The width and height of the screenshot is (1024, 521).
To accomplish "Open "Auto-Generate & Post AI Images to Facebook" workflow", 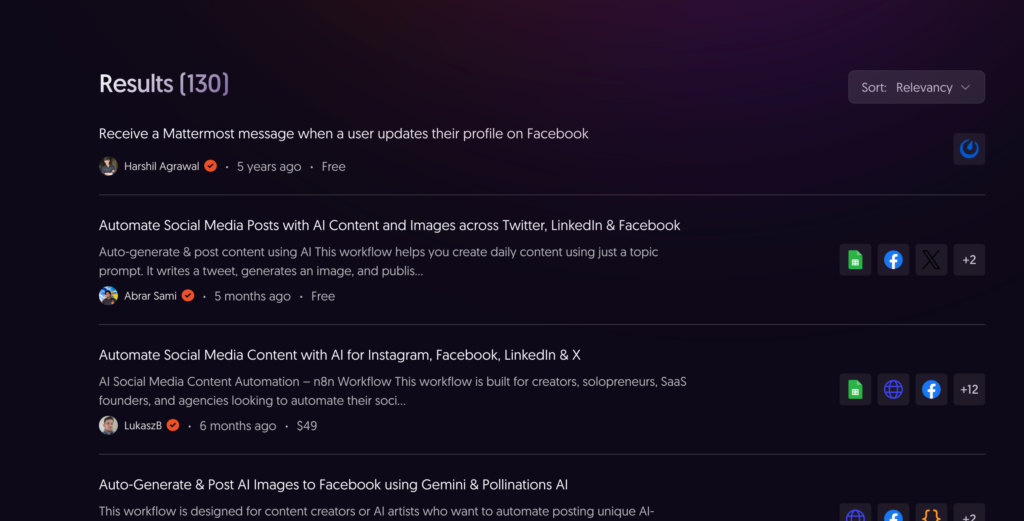I will tap(333, 485).
